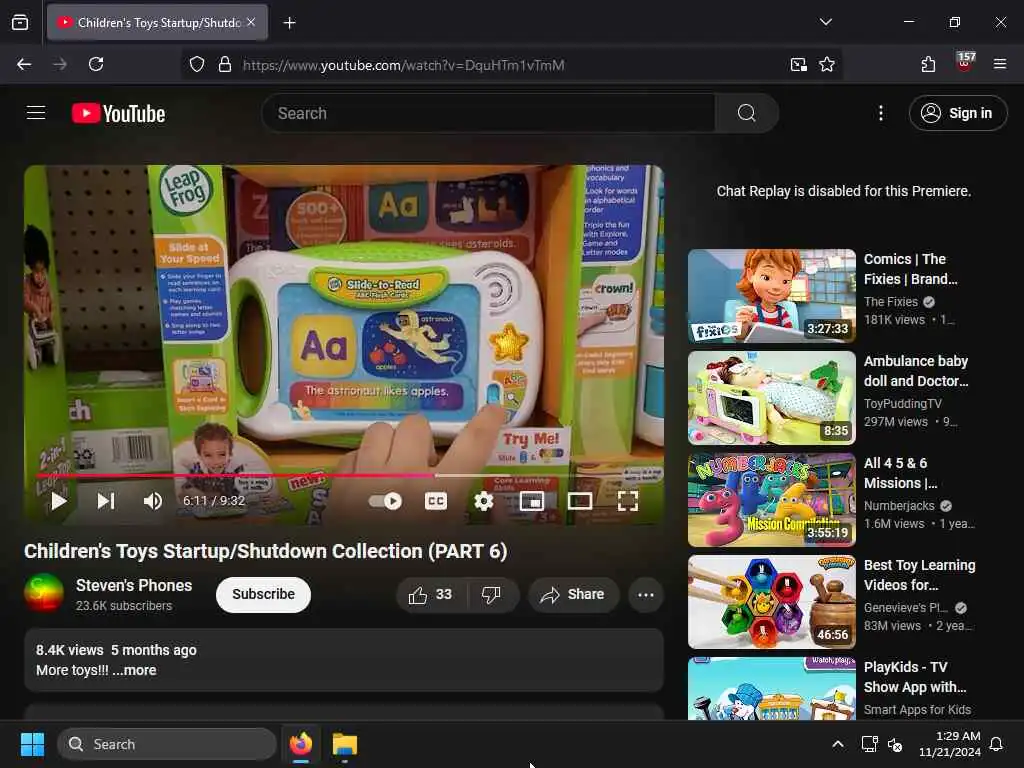1024x768 pixels.
Task: Click the search magnifier button
Action: click(746, 113)
